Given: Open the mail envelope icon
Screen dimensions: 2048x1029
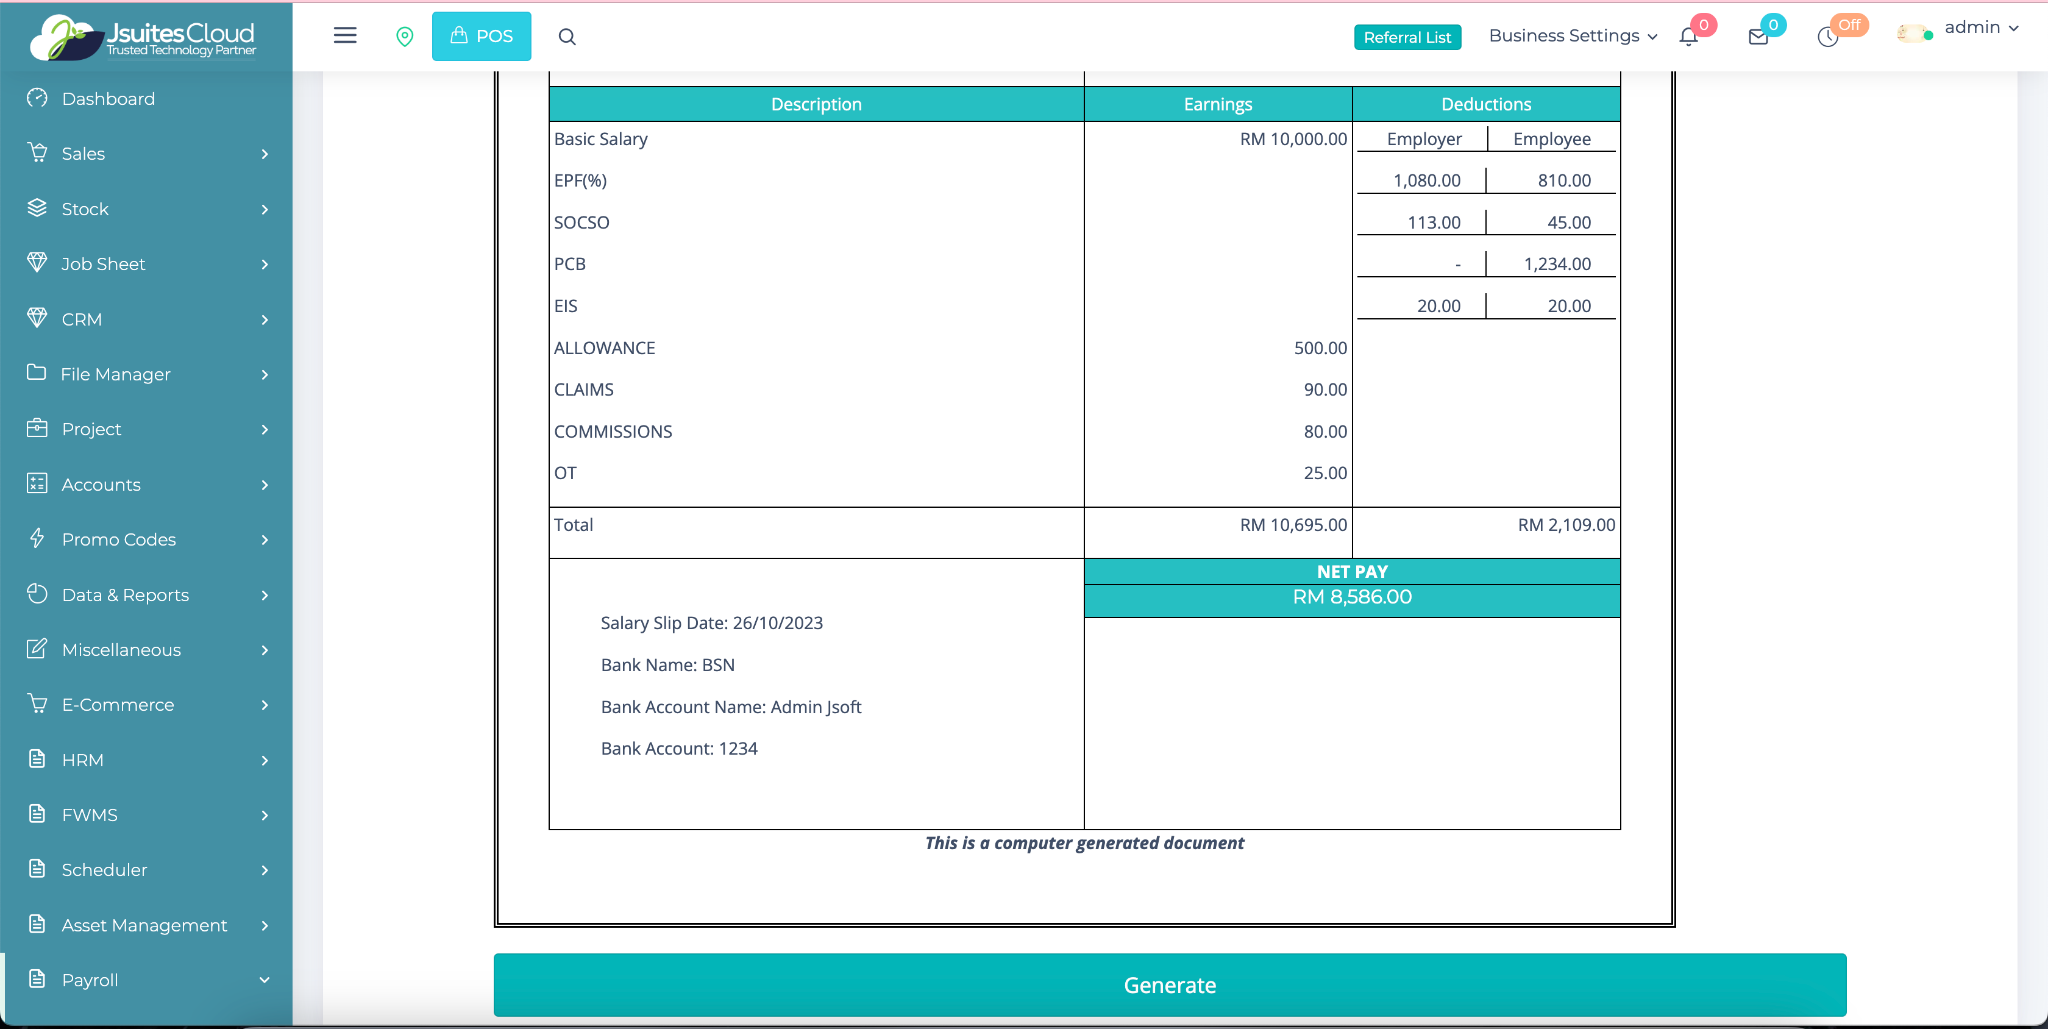Looking at the screenshot, I should pos(1758,37).
